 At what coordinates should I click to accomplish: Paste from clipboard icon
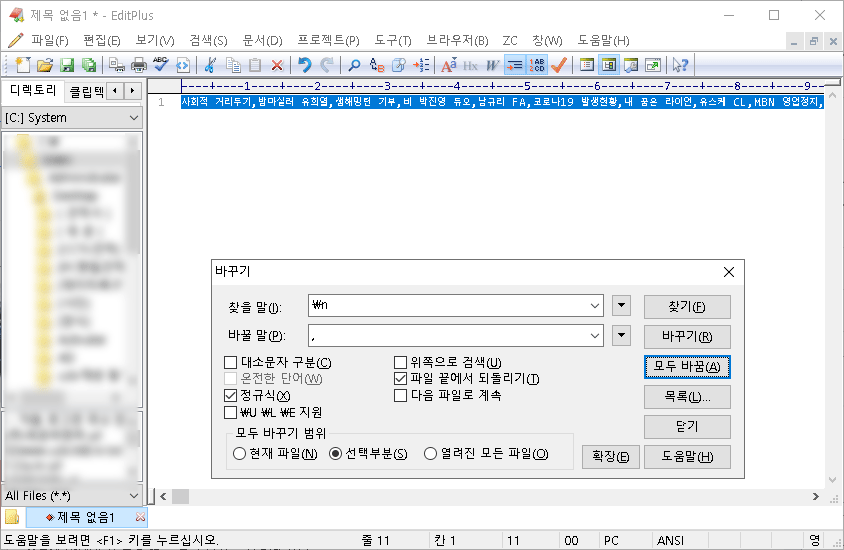pos(255,65)
